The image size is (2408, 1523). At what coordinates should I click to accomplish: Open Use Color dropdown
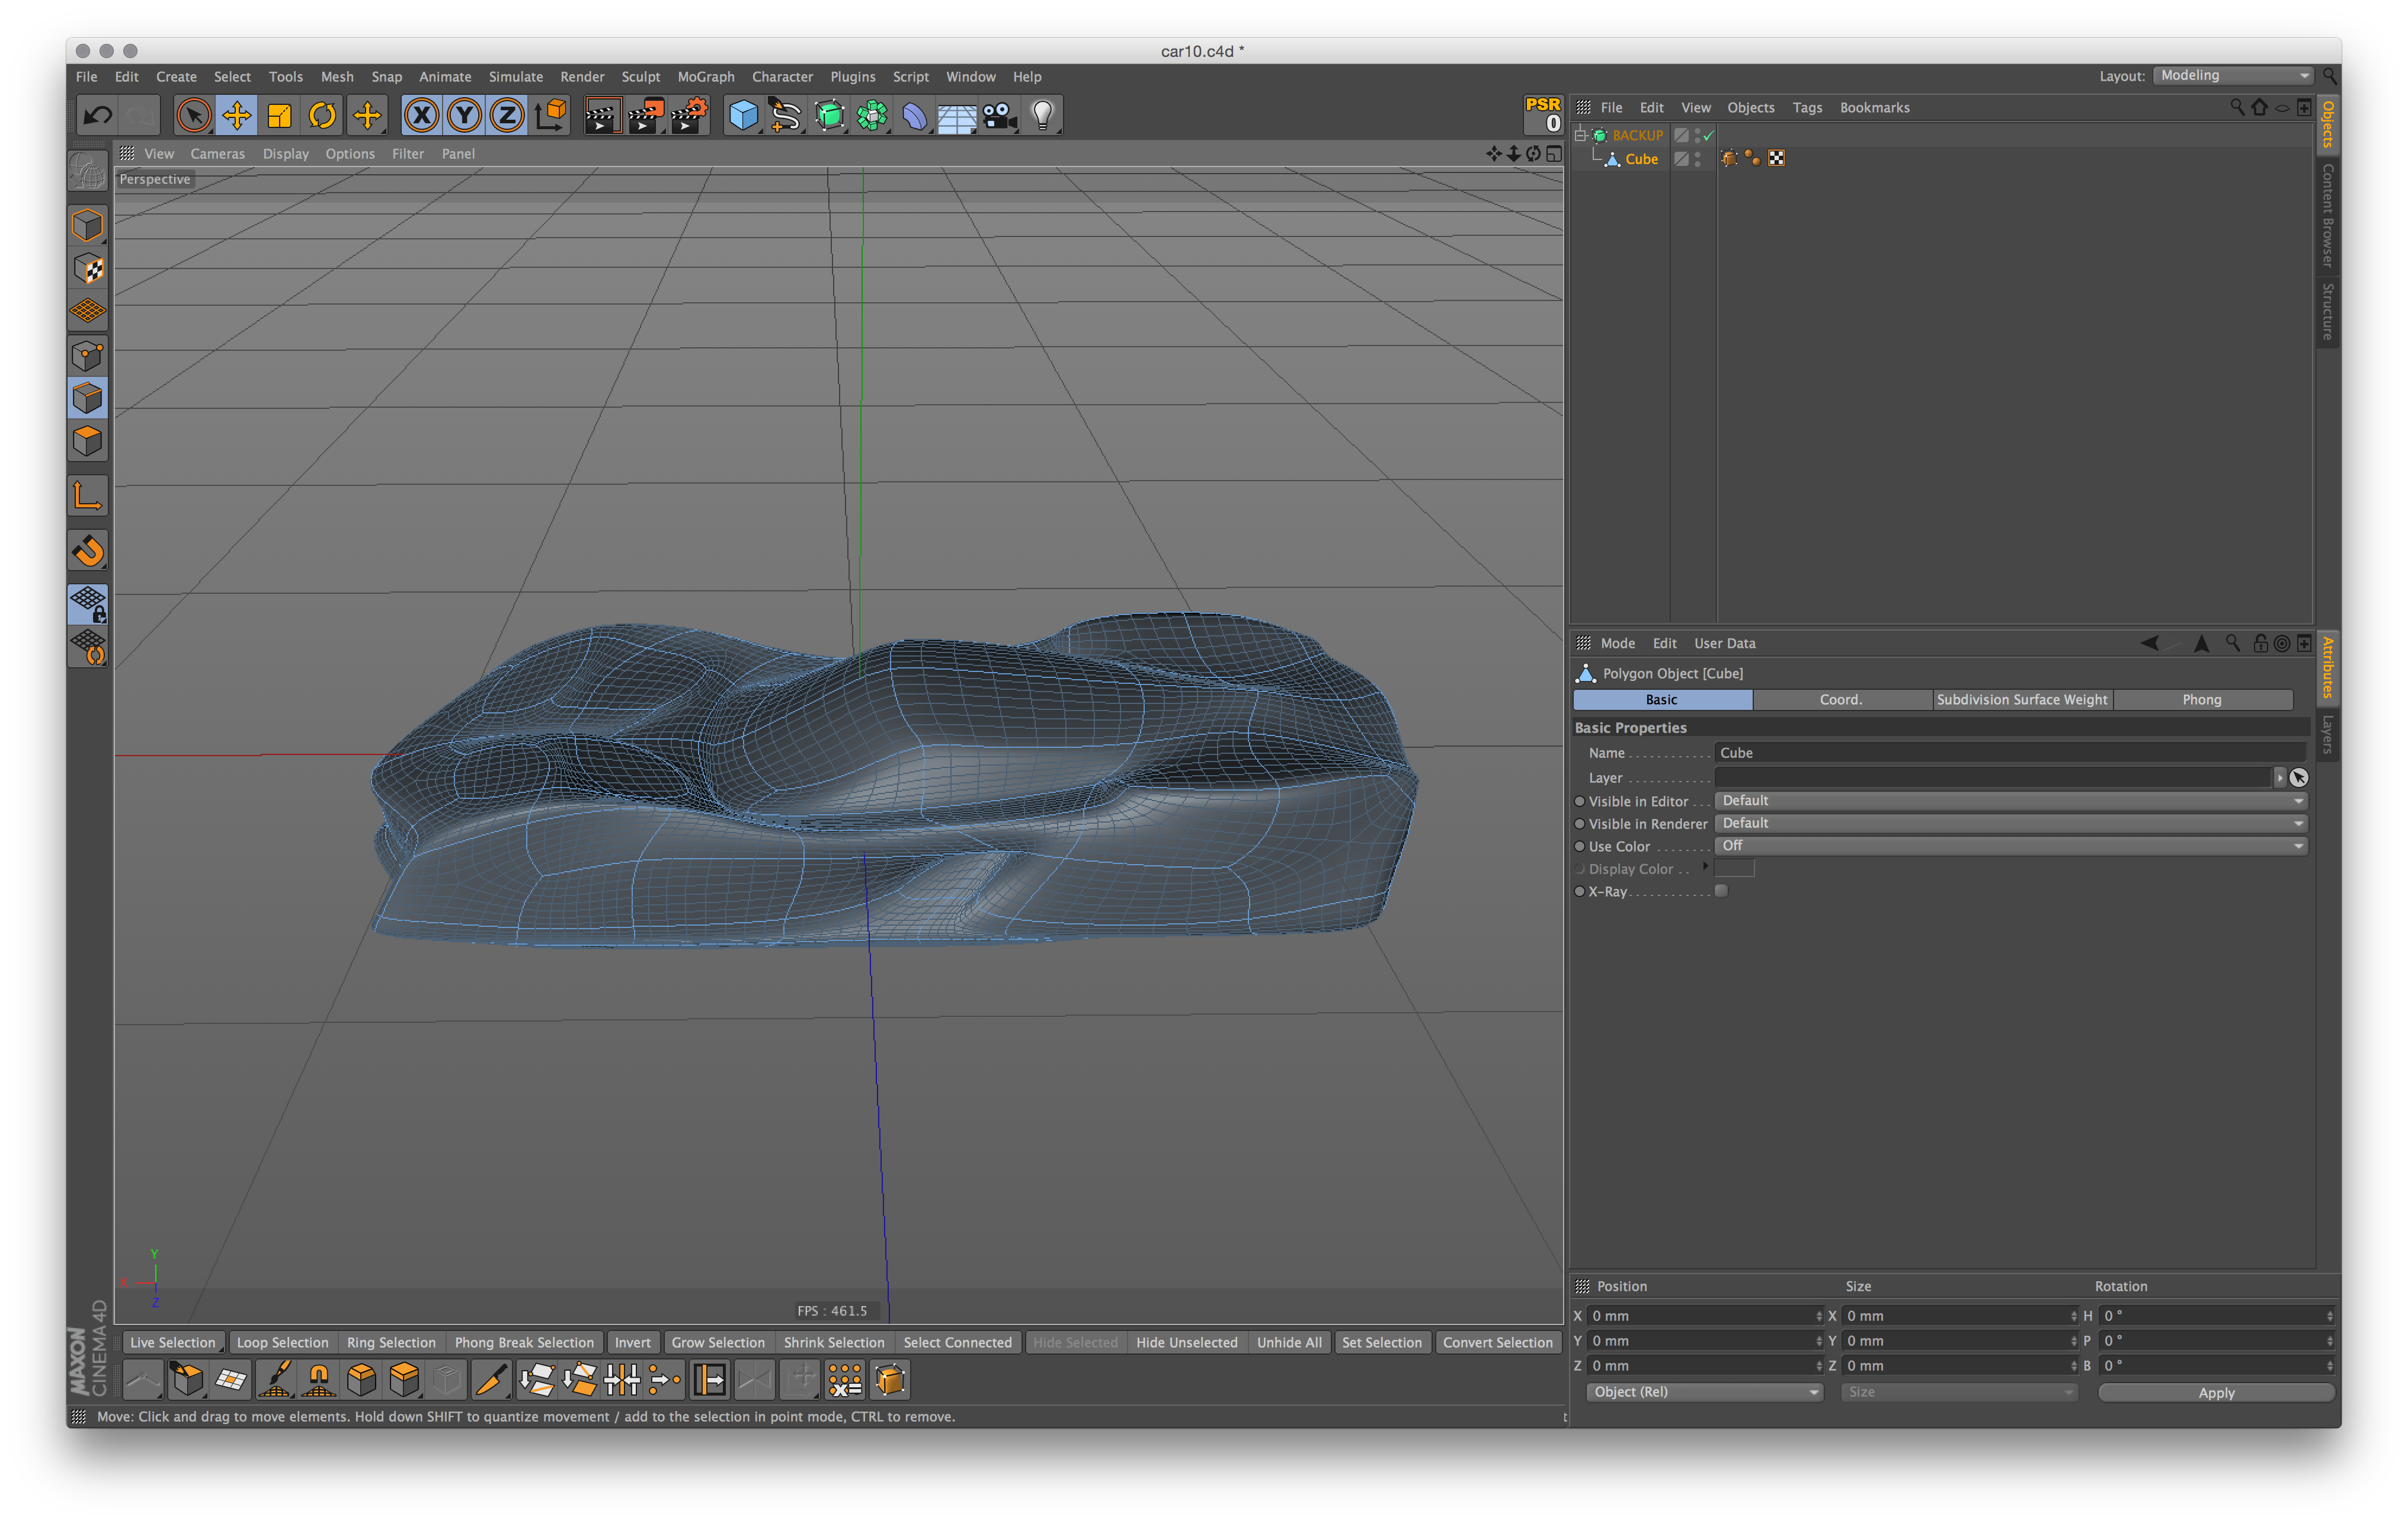tap(2011, 846)
